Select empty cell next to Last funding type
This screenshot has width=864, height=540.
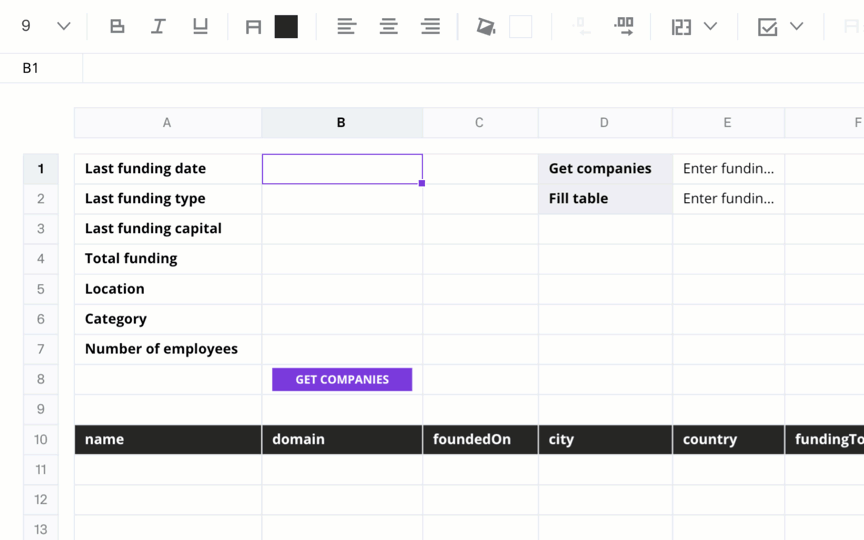point(342,199)
